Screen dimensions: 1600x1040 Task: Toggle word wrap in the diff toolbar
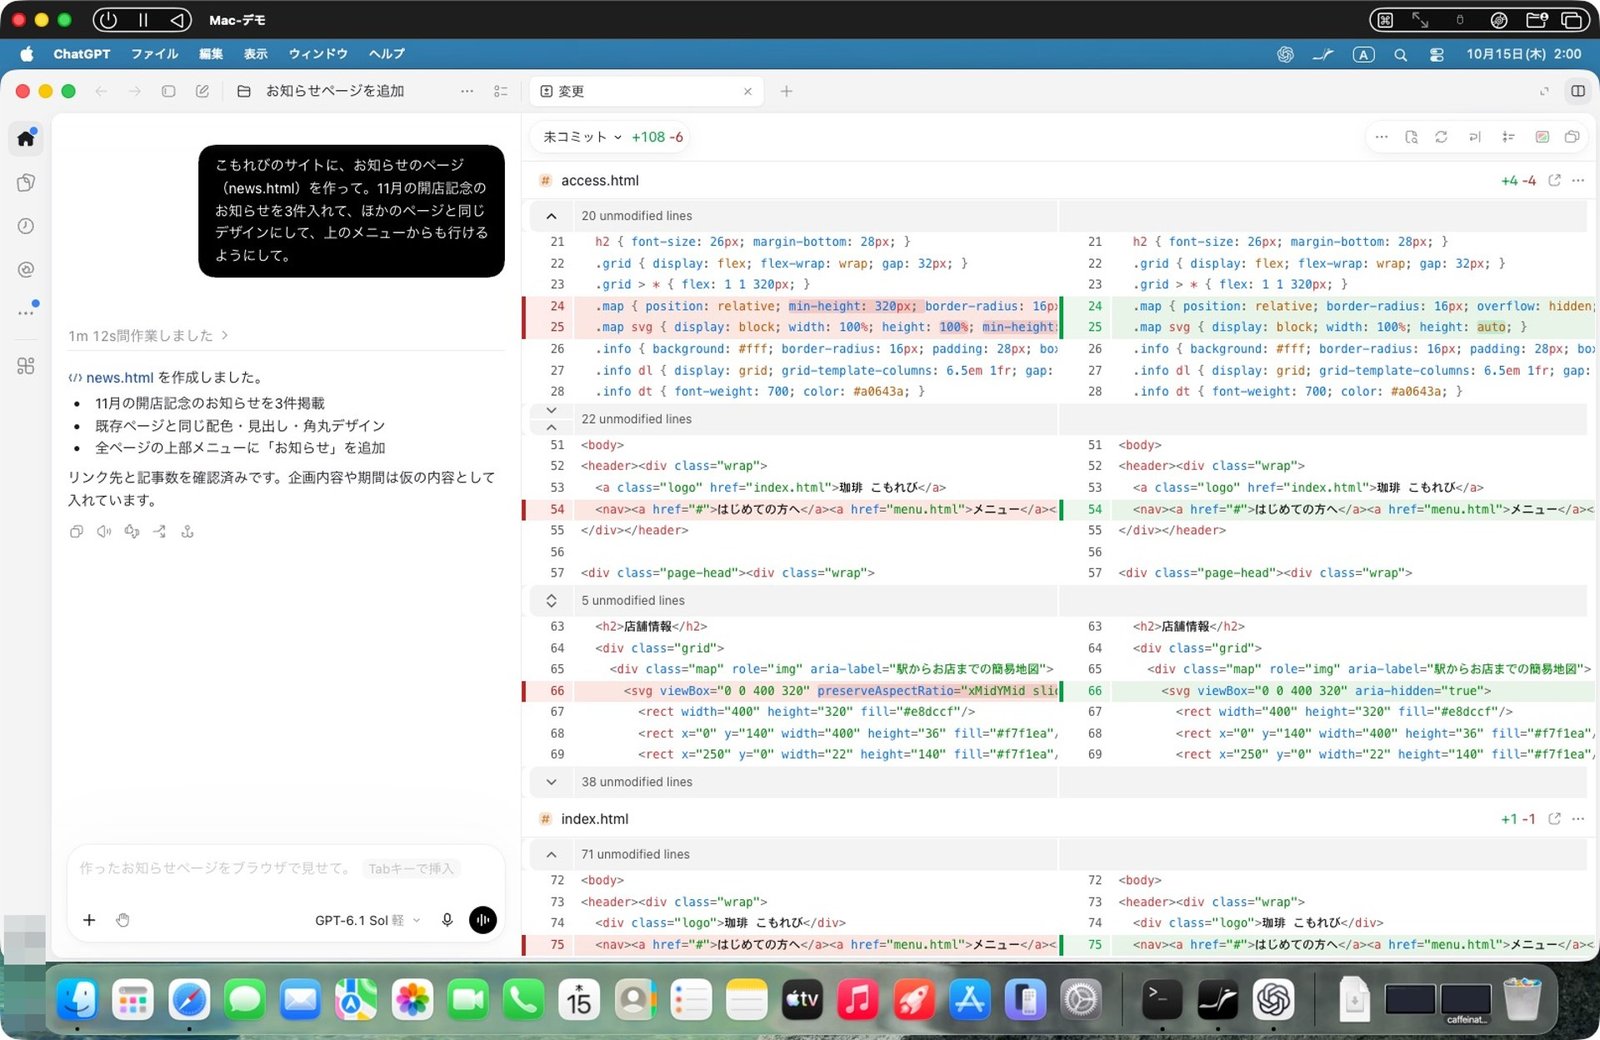point(1475,137)
